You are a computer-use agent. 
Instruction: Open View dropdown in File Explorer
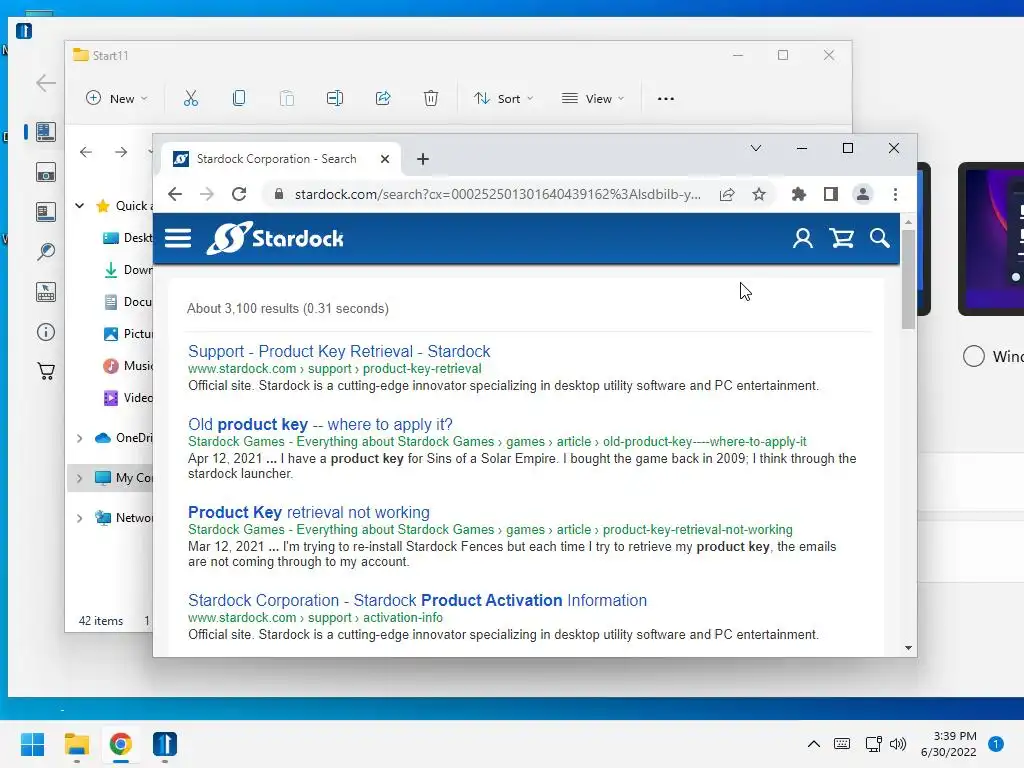coord(593,99)
